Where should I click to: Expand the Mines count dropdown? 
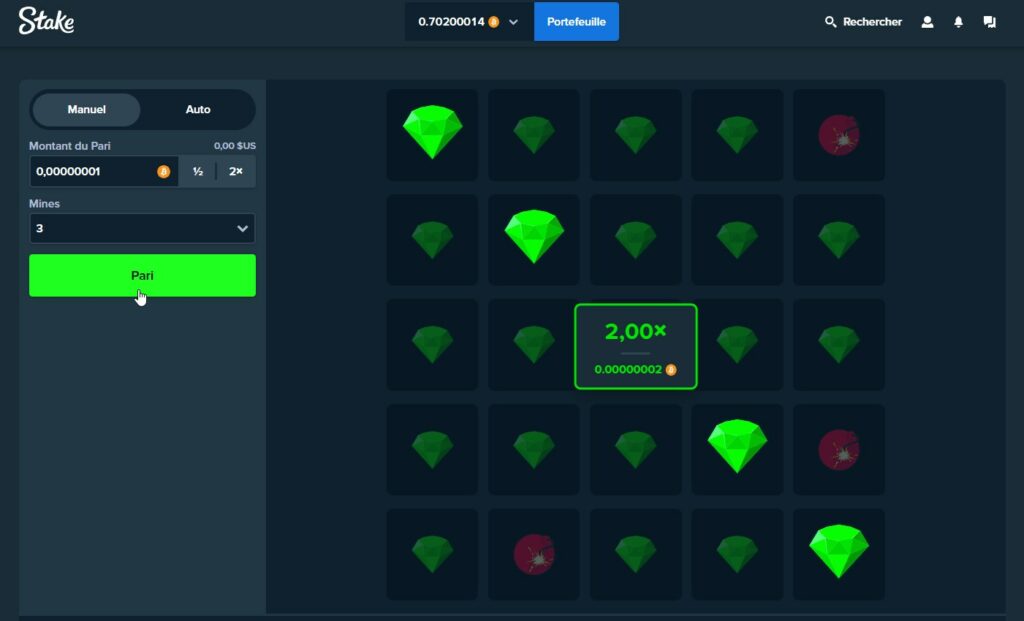[x=142, y=228]
